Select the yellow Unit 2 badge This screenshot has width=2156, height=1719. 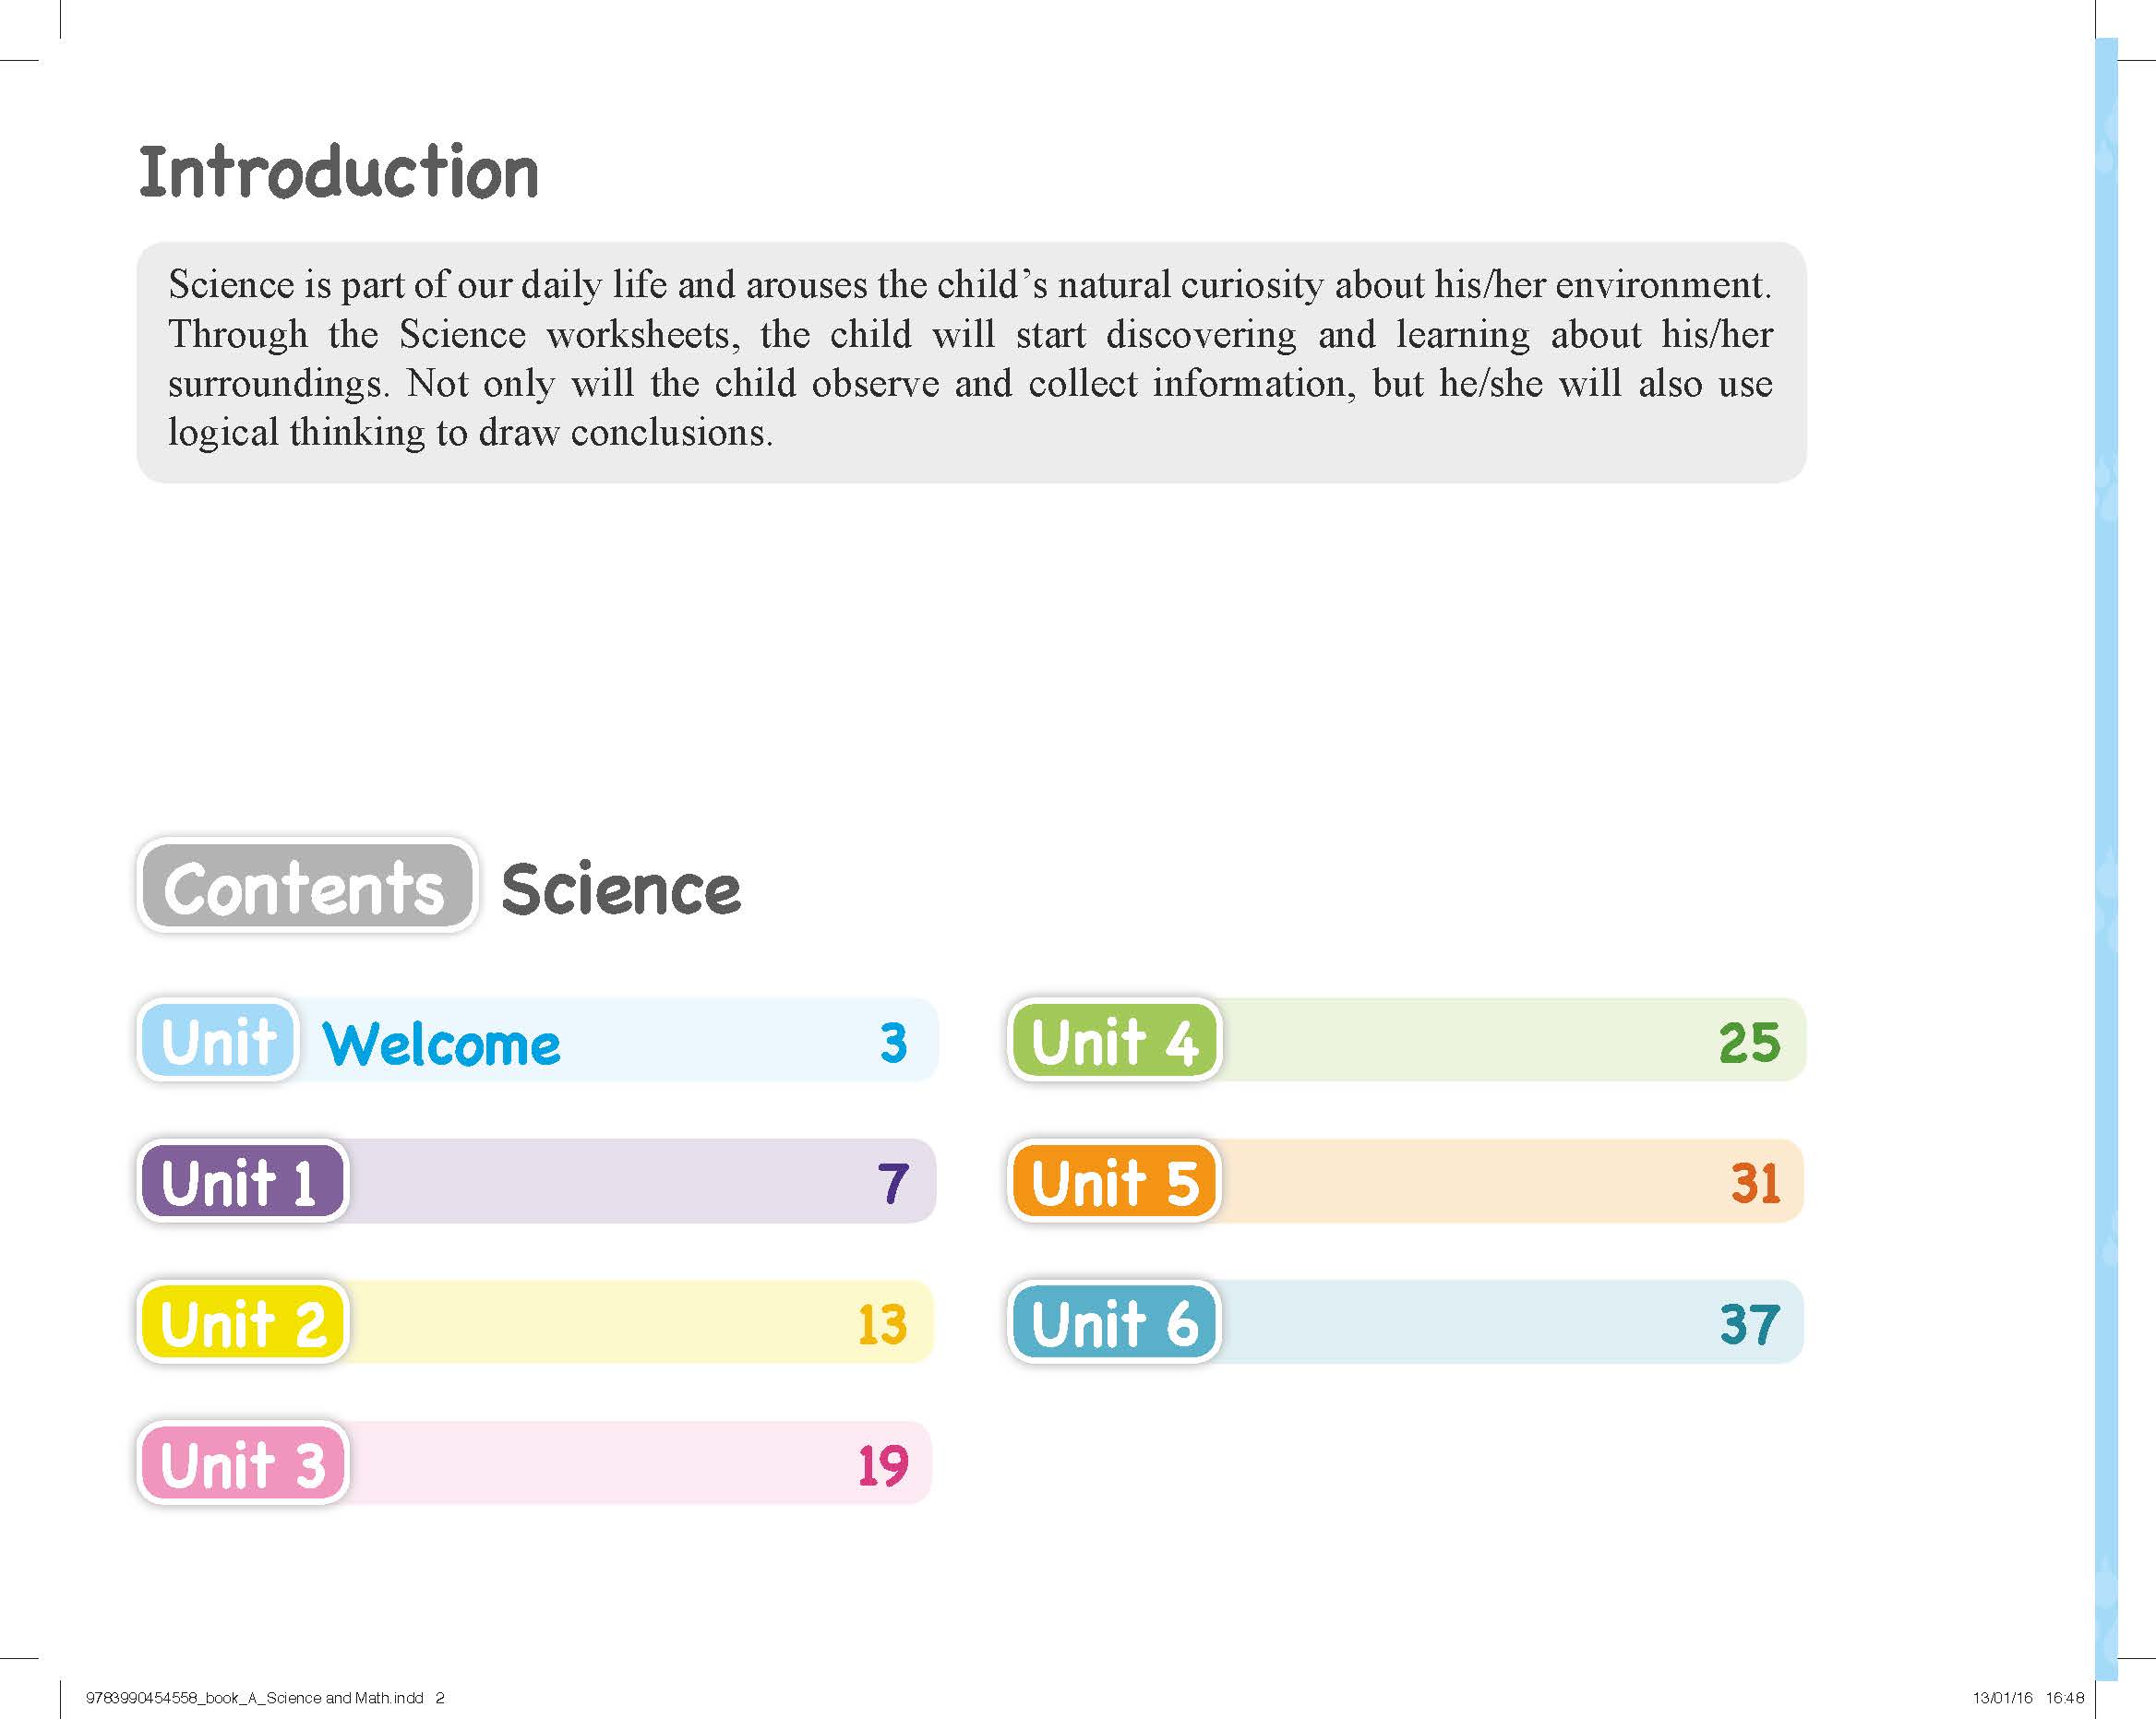[242, 1322]
